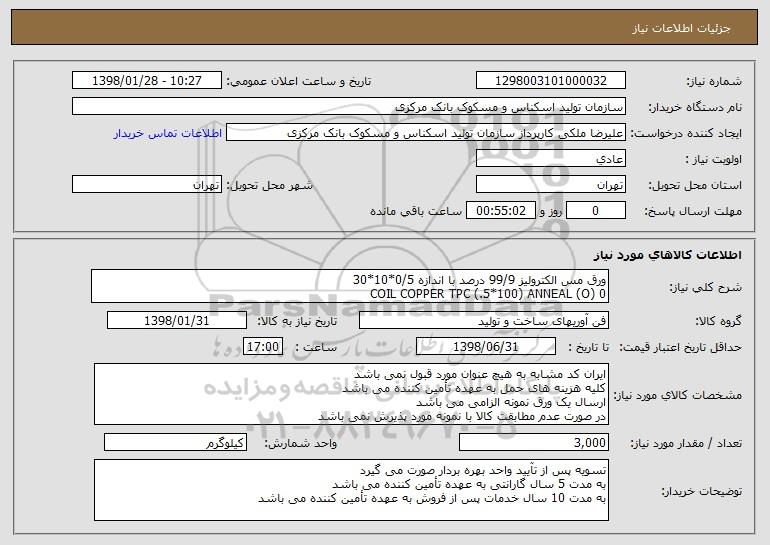770x545 pixels.
Task: Click the delivery city field تهران
Action: pos(147,185)
